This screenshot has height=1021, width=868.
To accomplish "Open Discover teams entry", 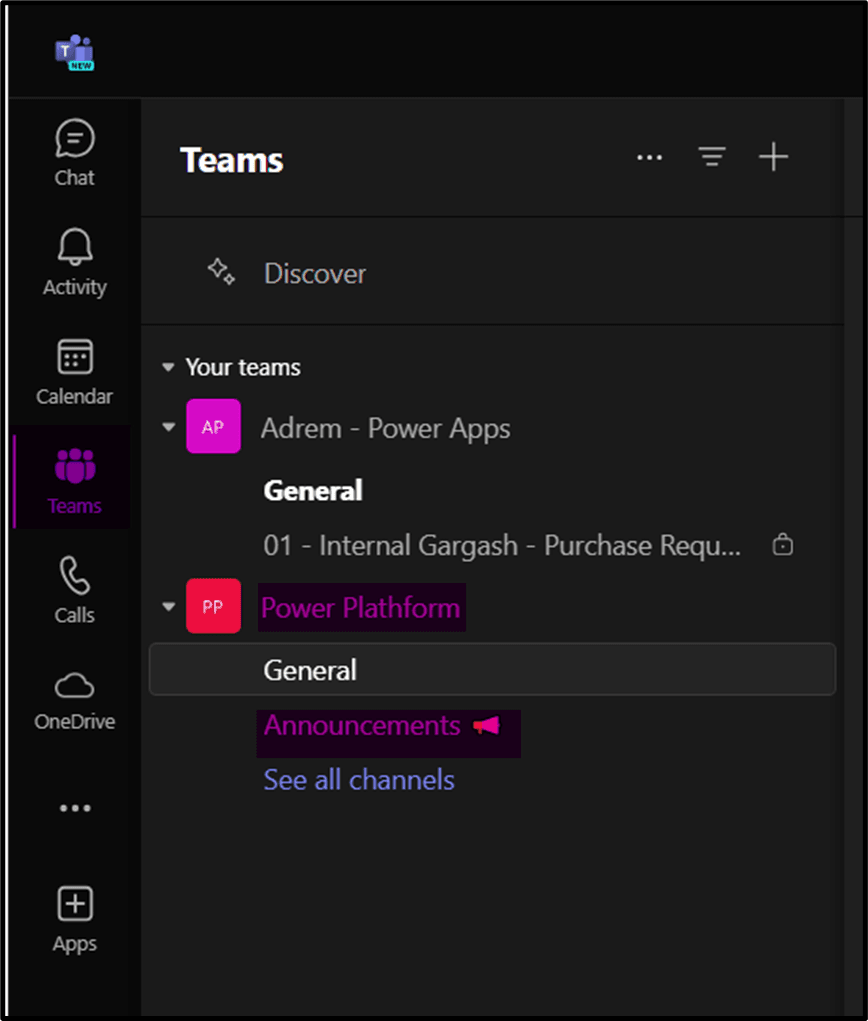I will (x=314, y=274).
